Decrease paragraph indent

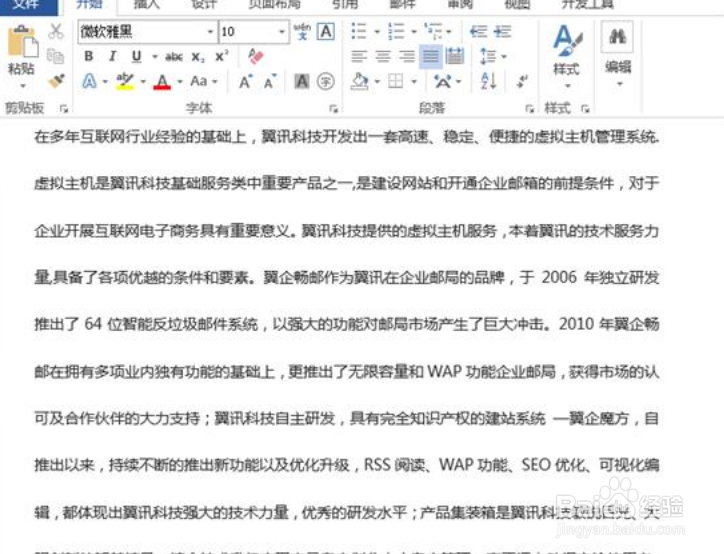479,31
